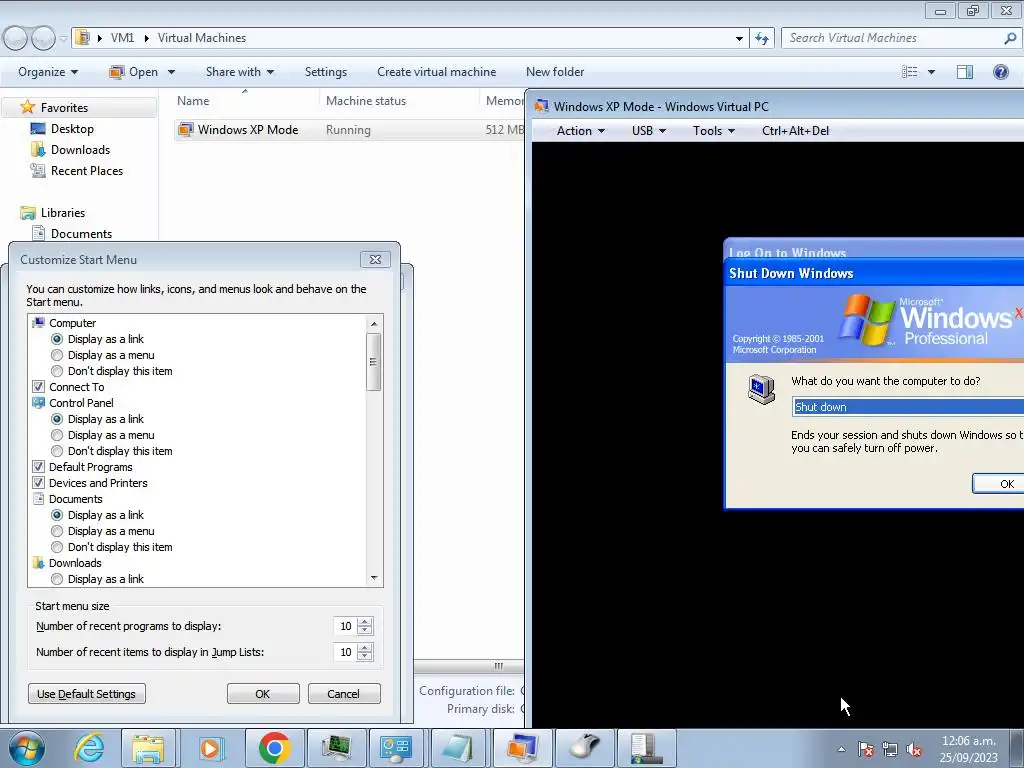Toggle the Devices and Printers checkbox
1024x768 pixels.
[39, 483]
